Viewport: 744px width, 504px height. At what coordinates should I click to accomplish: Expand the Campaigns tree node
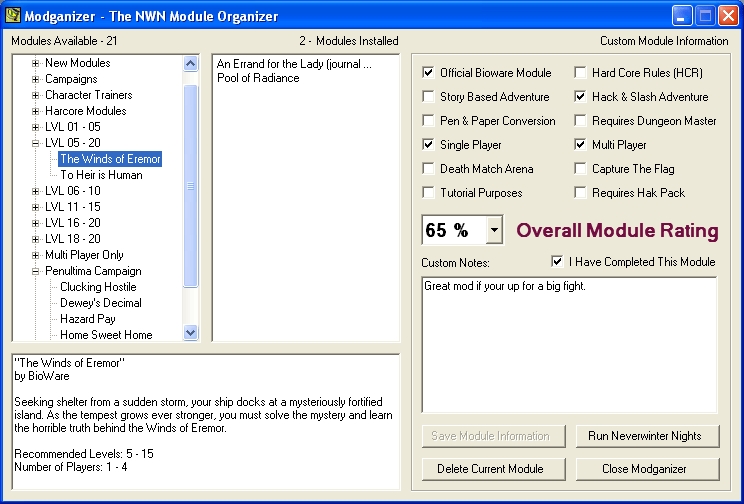(36, 79)
